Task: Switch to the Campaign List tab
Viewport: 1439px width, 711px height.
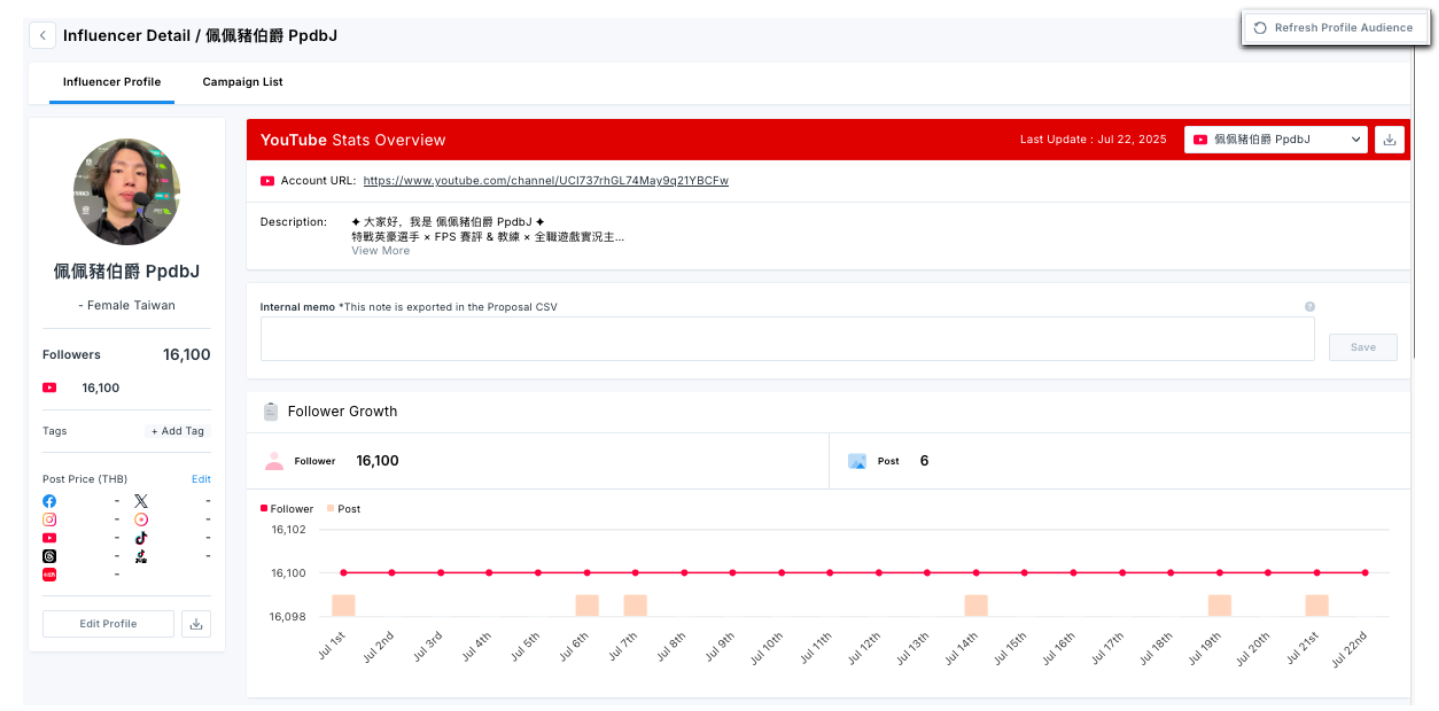Action: pyautogui.click(x=242, y=82)
